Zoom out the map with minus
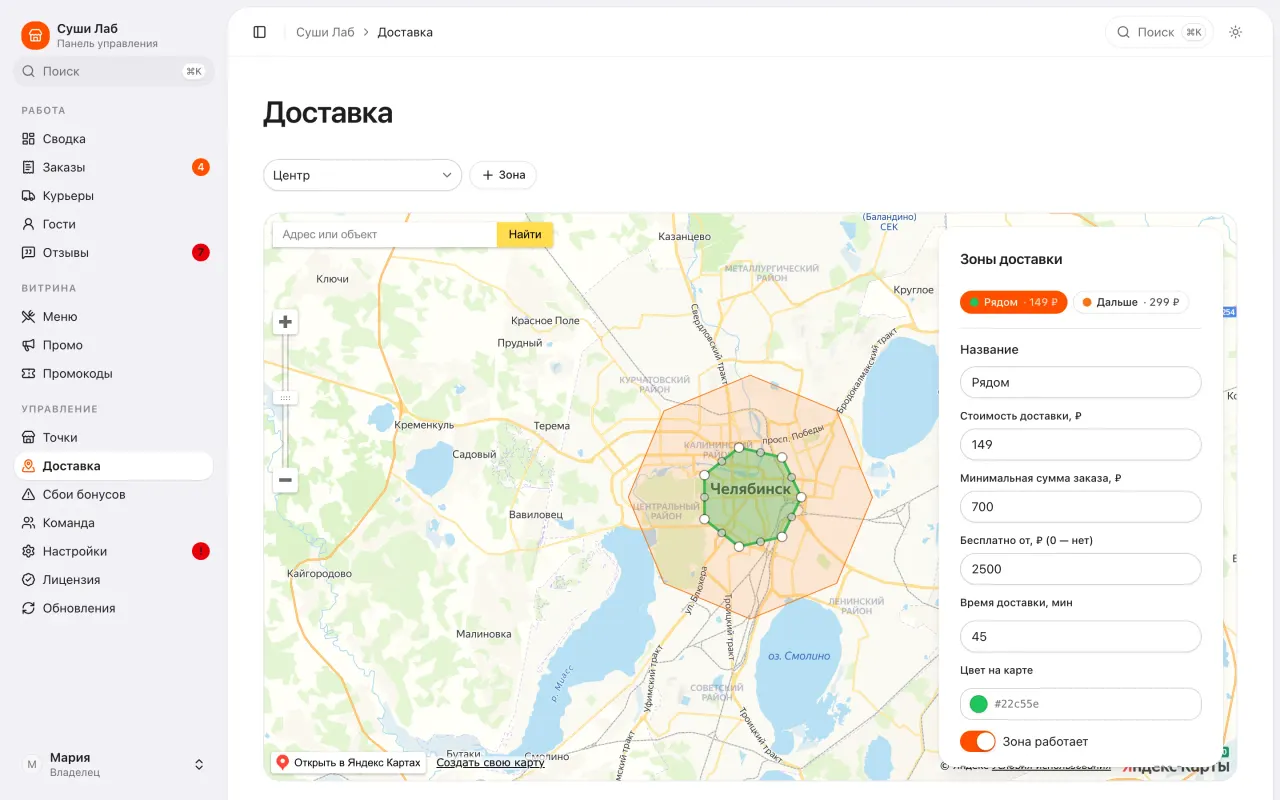Screen dimensions: 1280x800 (286, 481)
